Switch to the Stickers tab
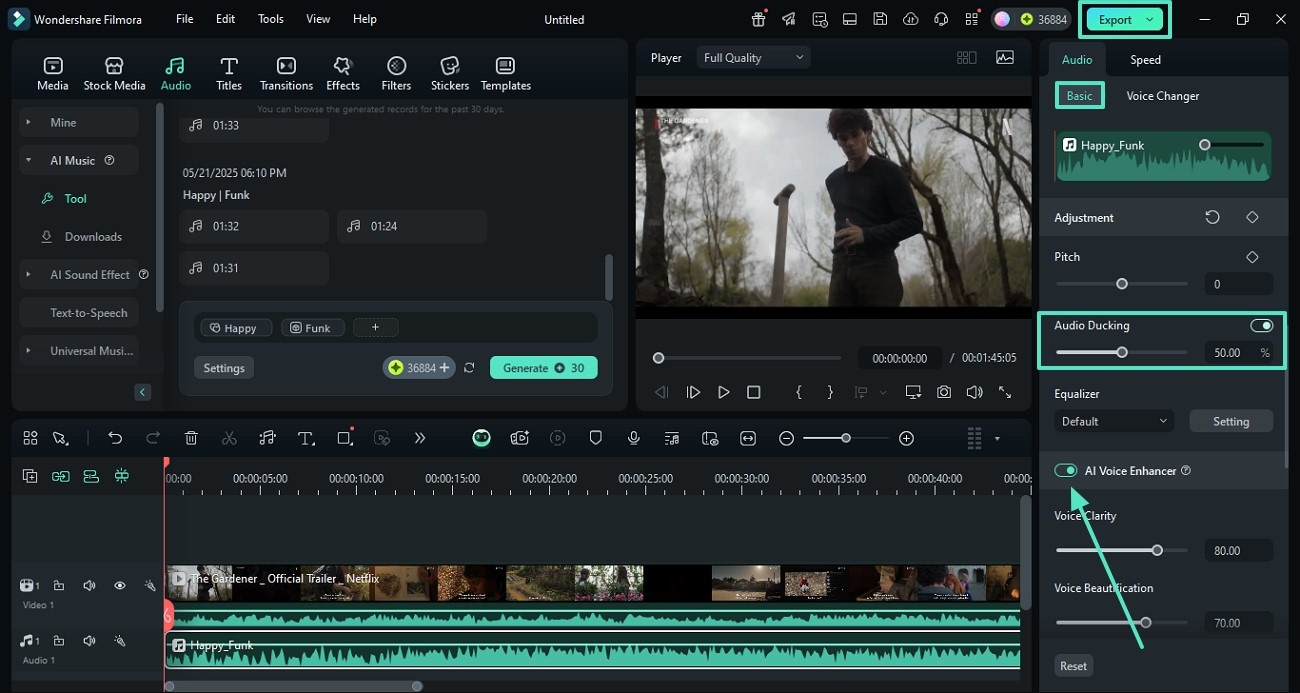Image resolution: width=1300 pixels, height=693 pixels. coord(450,74)
